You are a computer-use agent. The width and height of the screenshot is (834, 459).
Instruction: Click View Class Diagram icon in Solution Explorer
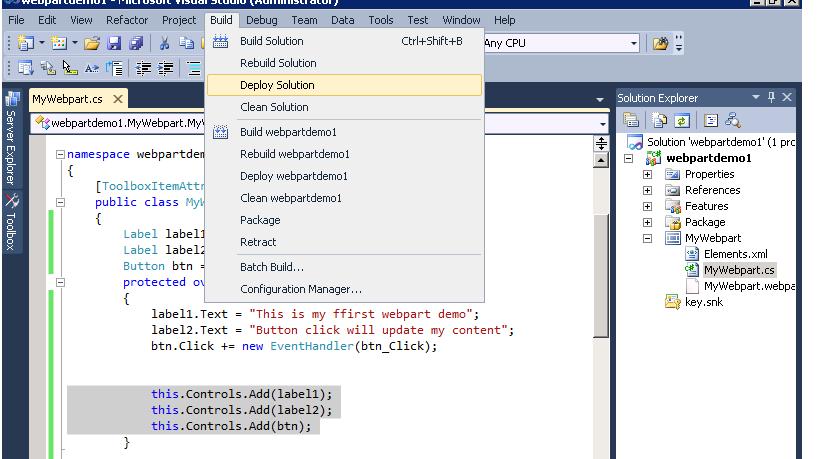732,120
